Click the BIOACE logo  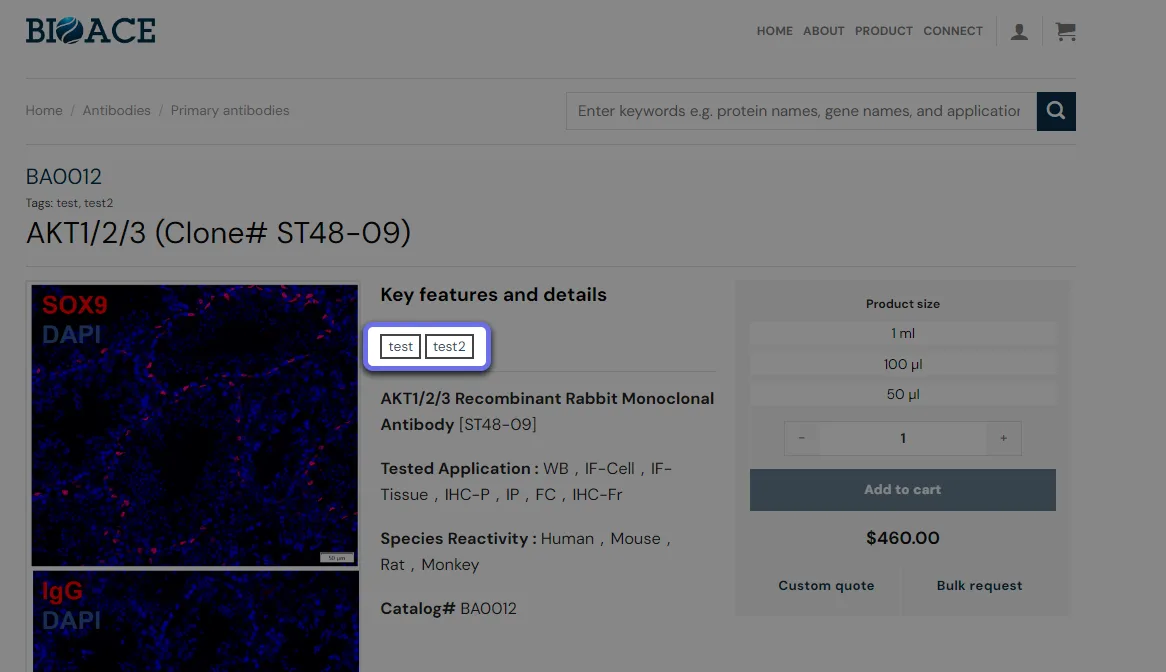[91, 30]
